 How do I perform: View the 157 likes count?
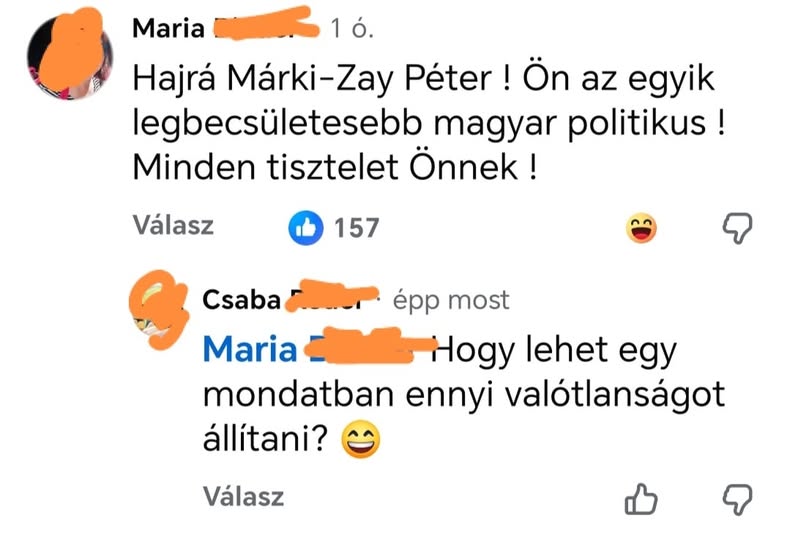click(355, 228)
